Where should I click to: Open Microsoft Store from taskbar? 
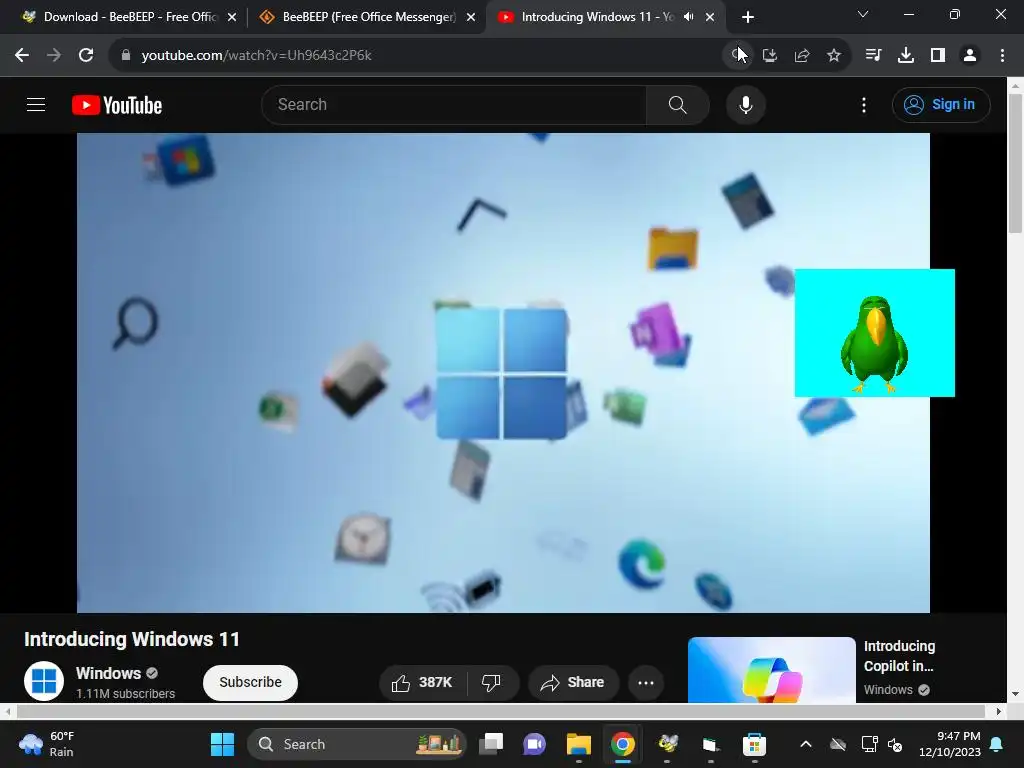coord(754,744)
